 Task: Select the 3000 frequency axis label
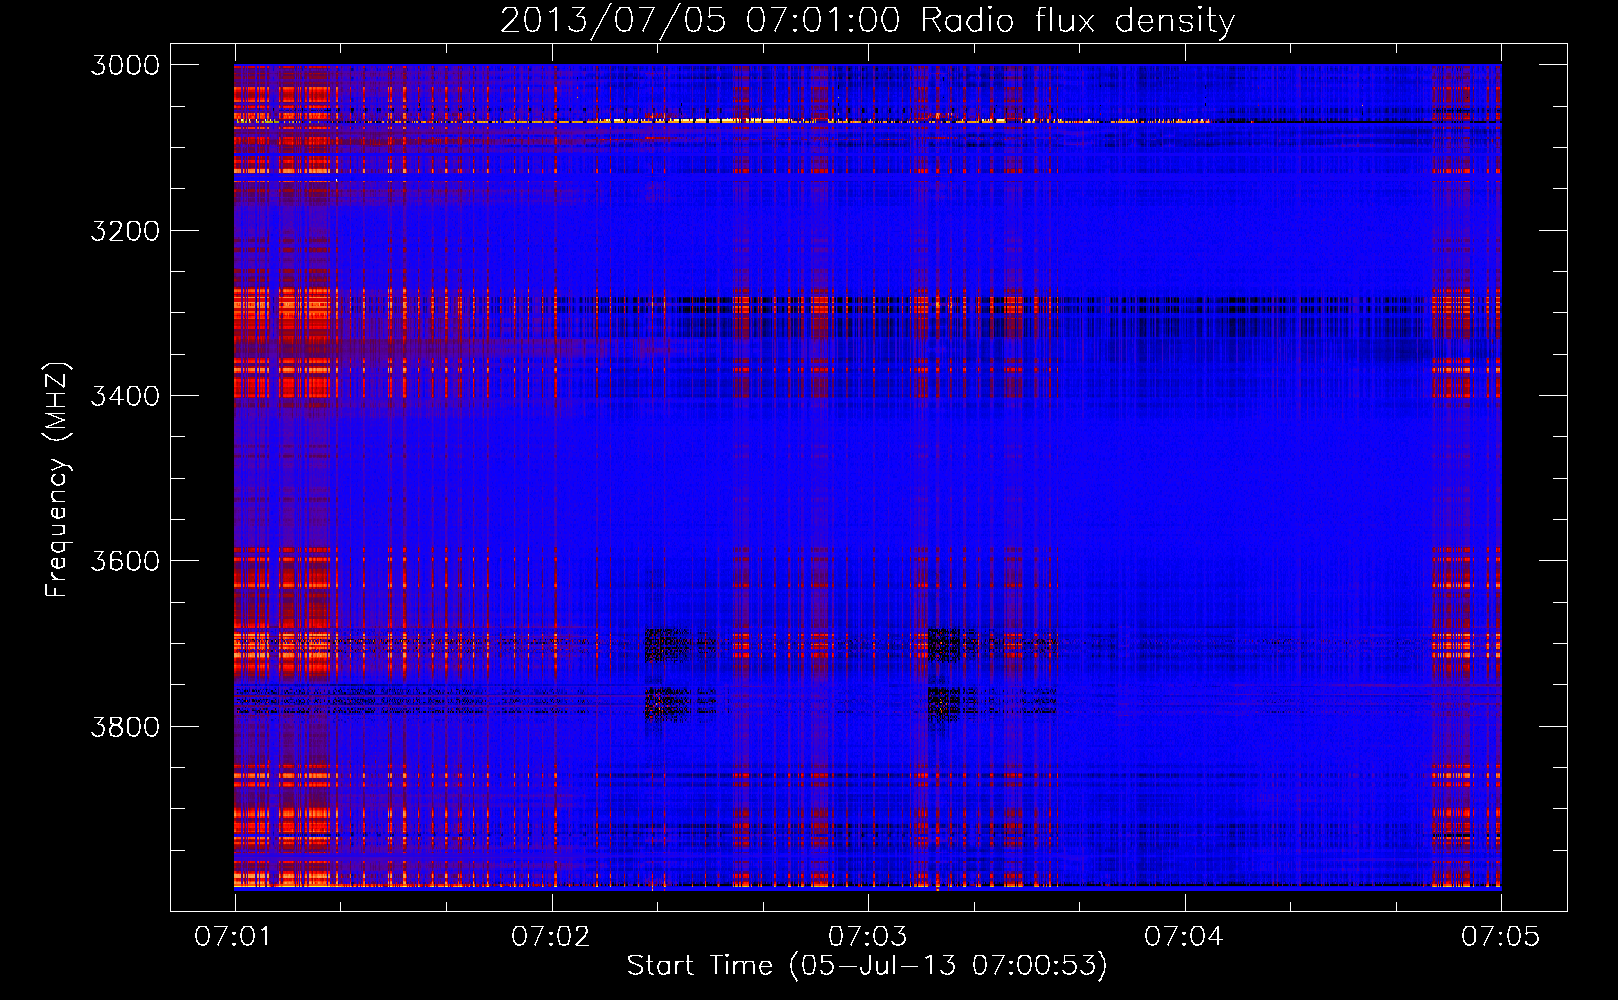125,65
